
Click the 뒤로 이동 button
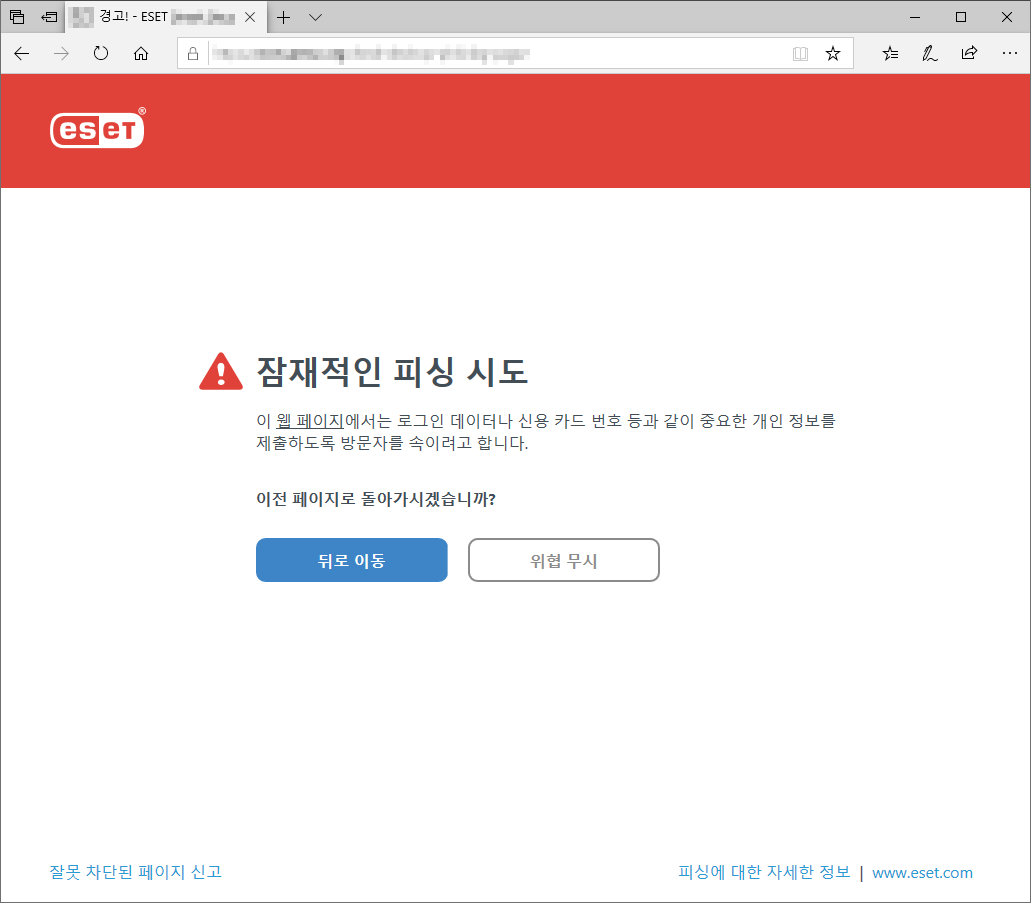click(351, 560)
